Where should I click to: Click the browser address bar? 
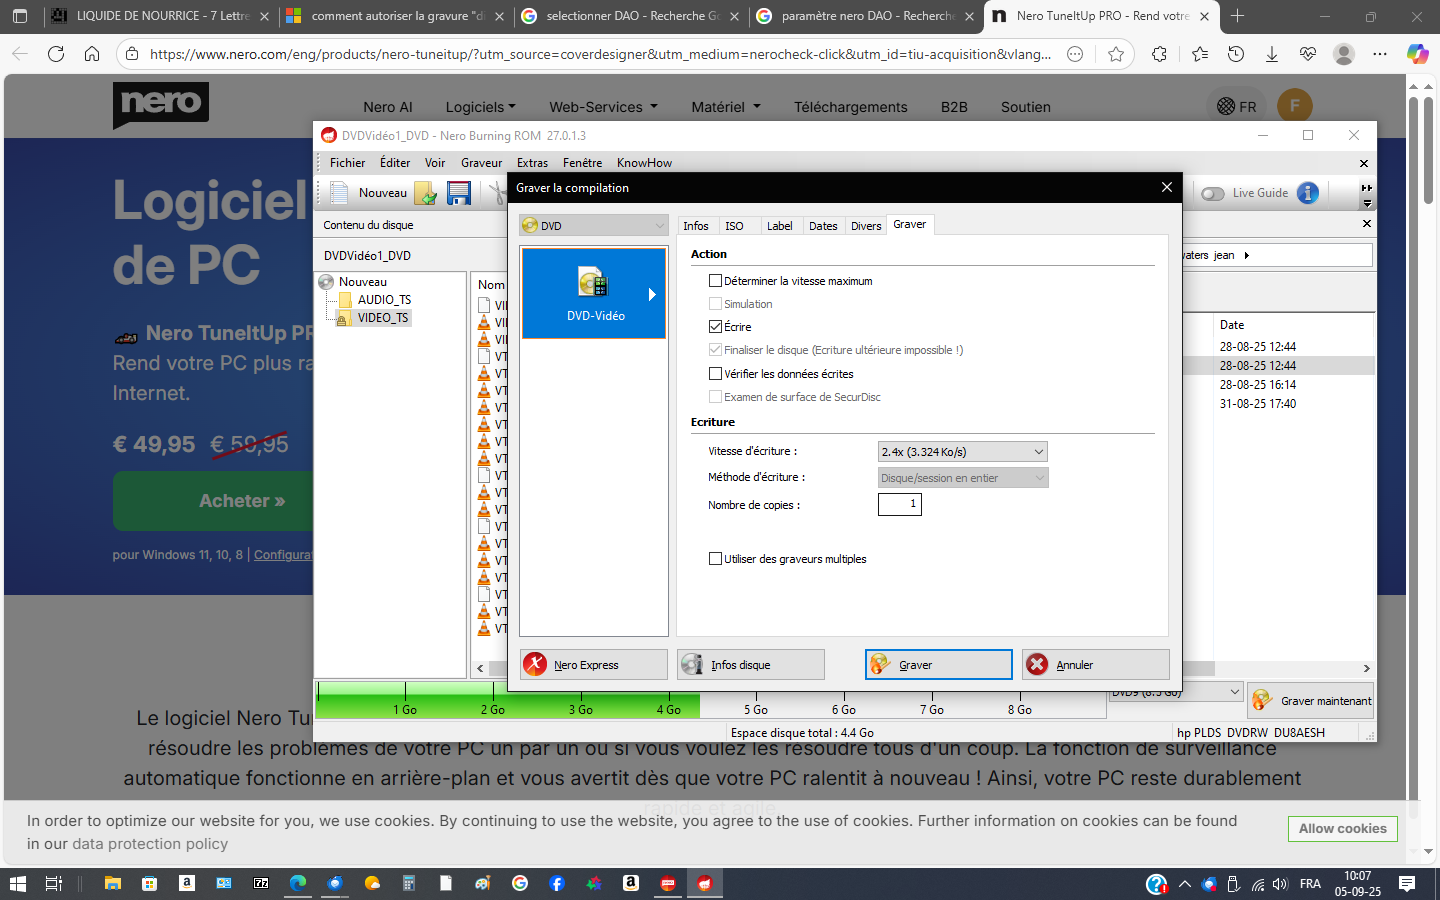coord(600,54)
